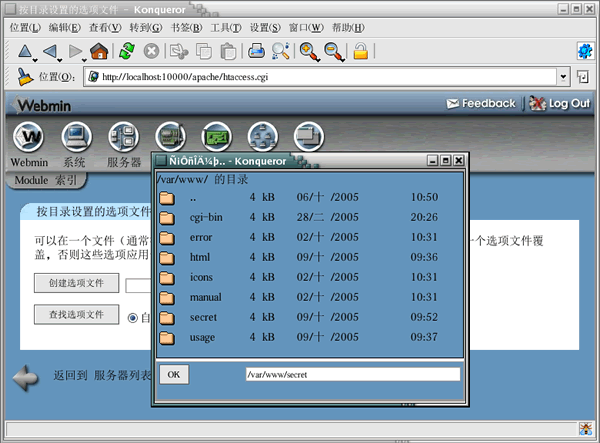This screenshot has width=600, height=443.
Task: Click the /var/www/secret path input field
Action: [353, 375]
